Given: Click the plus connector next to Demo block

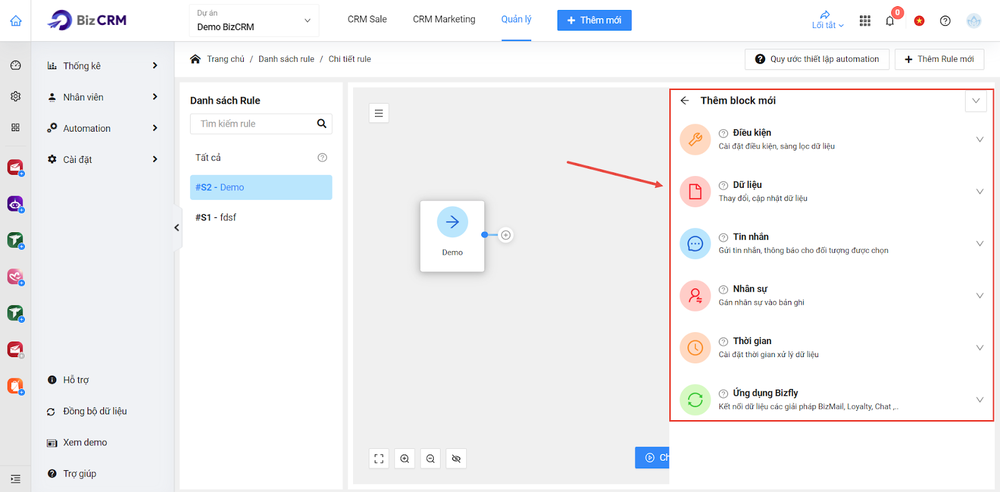Looking at the screenshot, I should tap(506, 235).
